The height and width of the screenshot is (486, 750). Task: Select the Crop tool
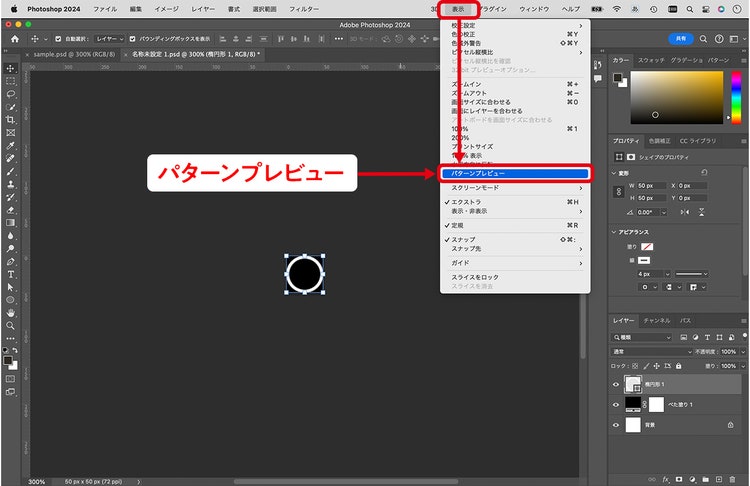click(x=10, y=120)
